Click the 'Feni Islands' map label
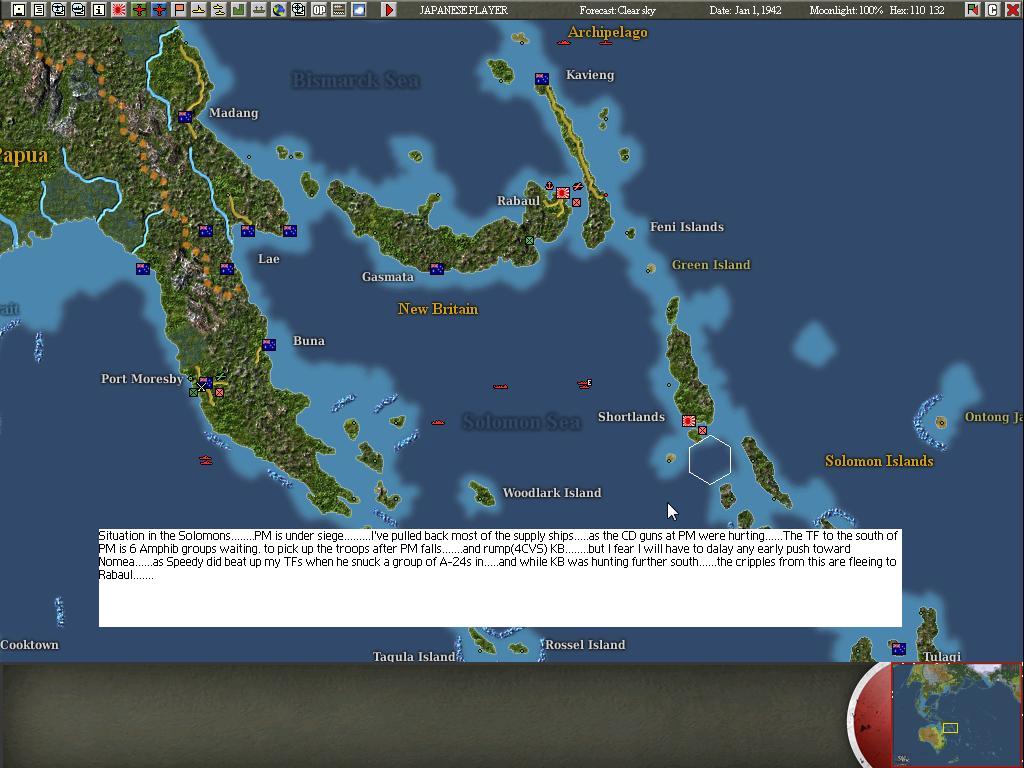The height and width of the screenshot is (768, 1024). [x=687, y=227]
